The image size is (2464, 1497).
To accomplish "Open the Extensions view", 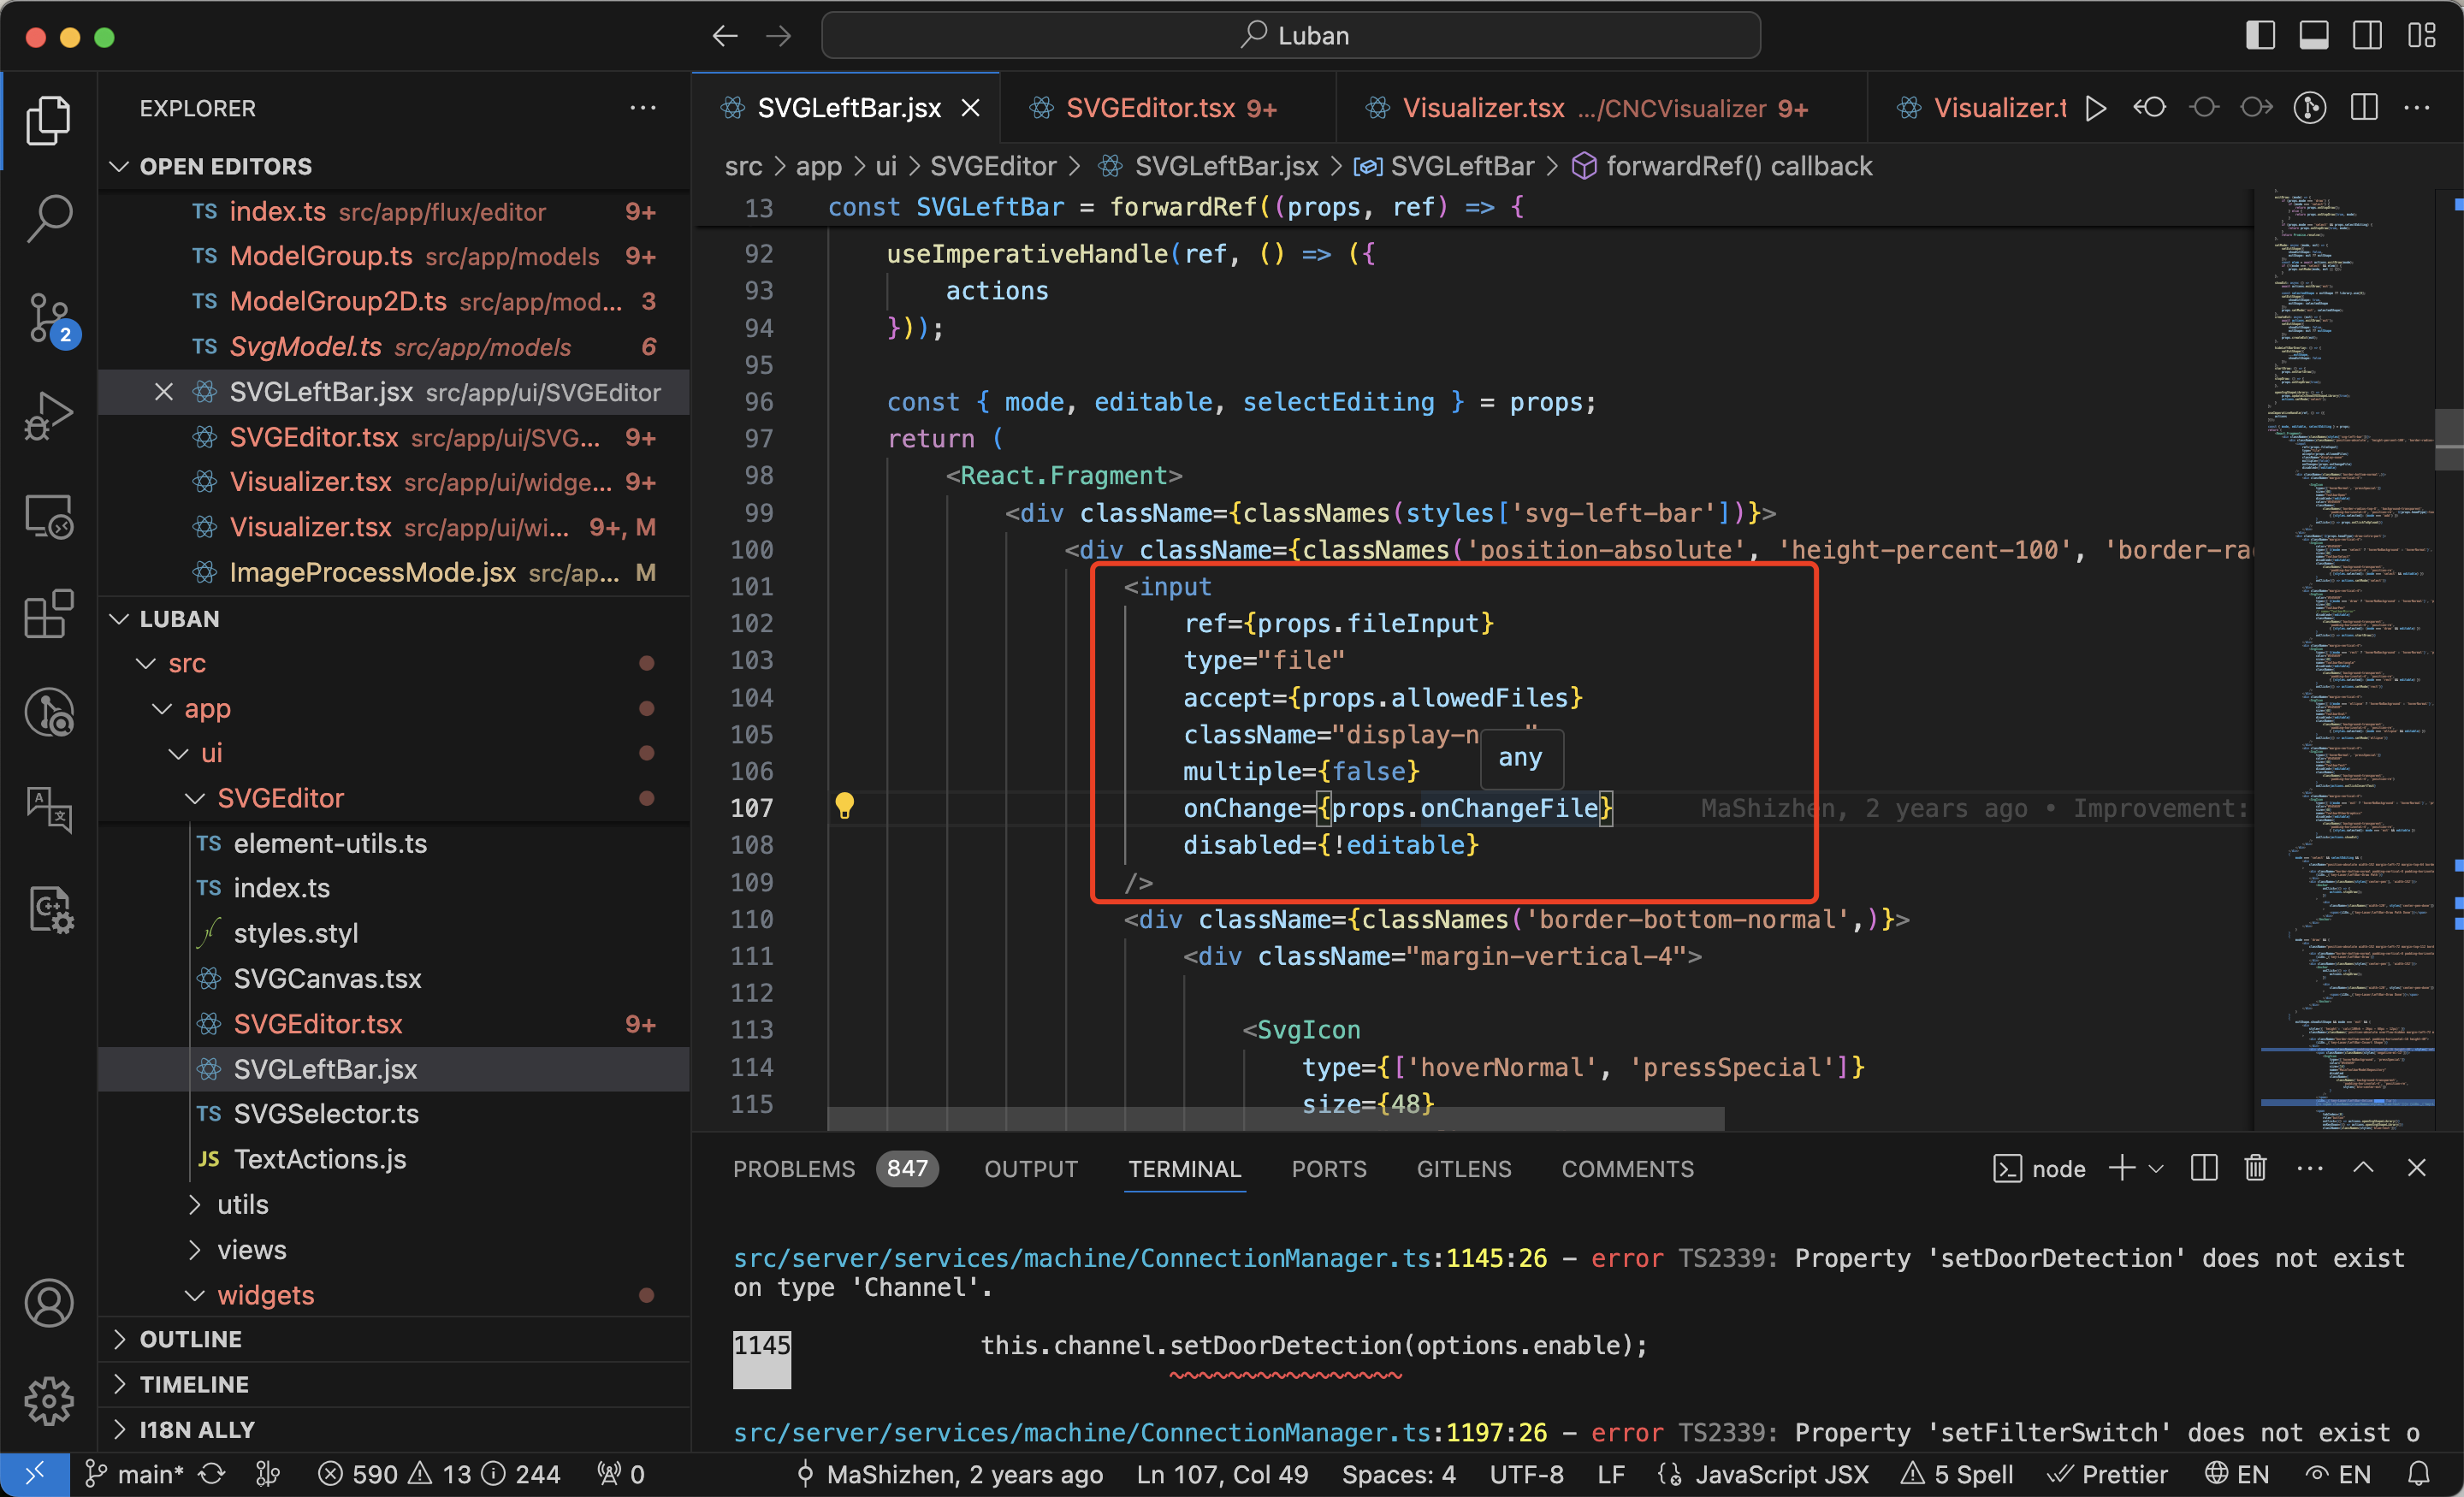I will click(48, 613).
